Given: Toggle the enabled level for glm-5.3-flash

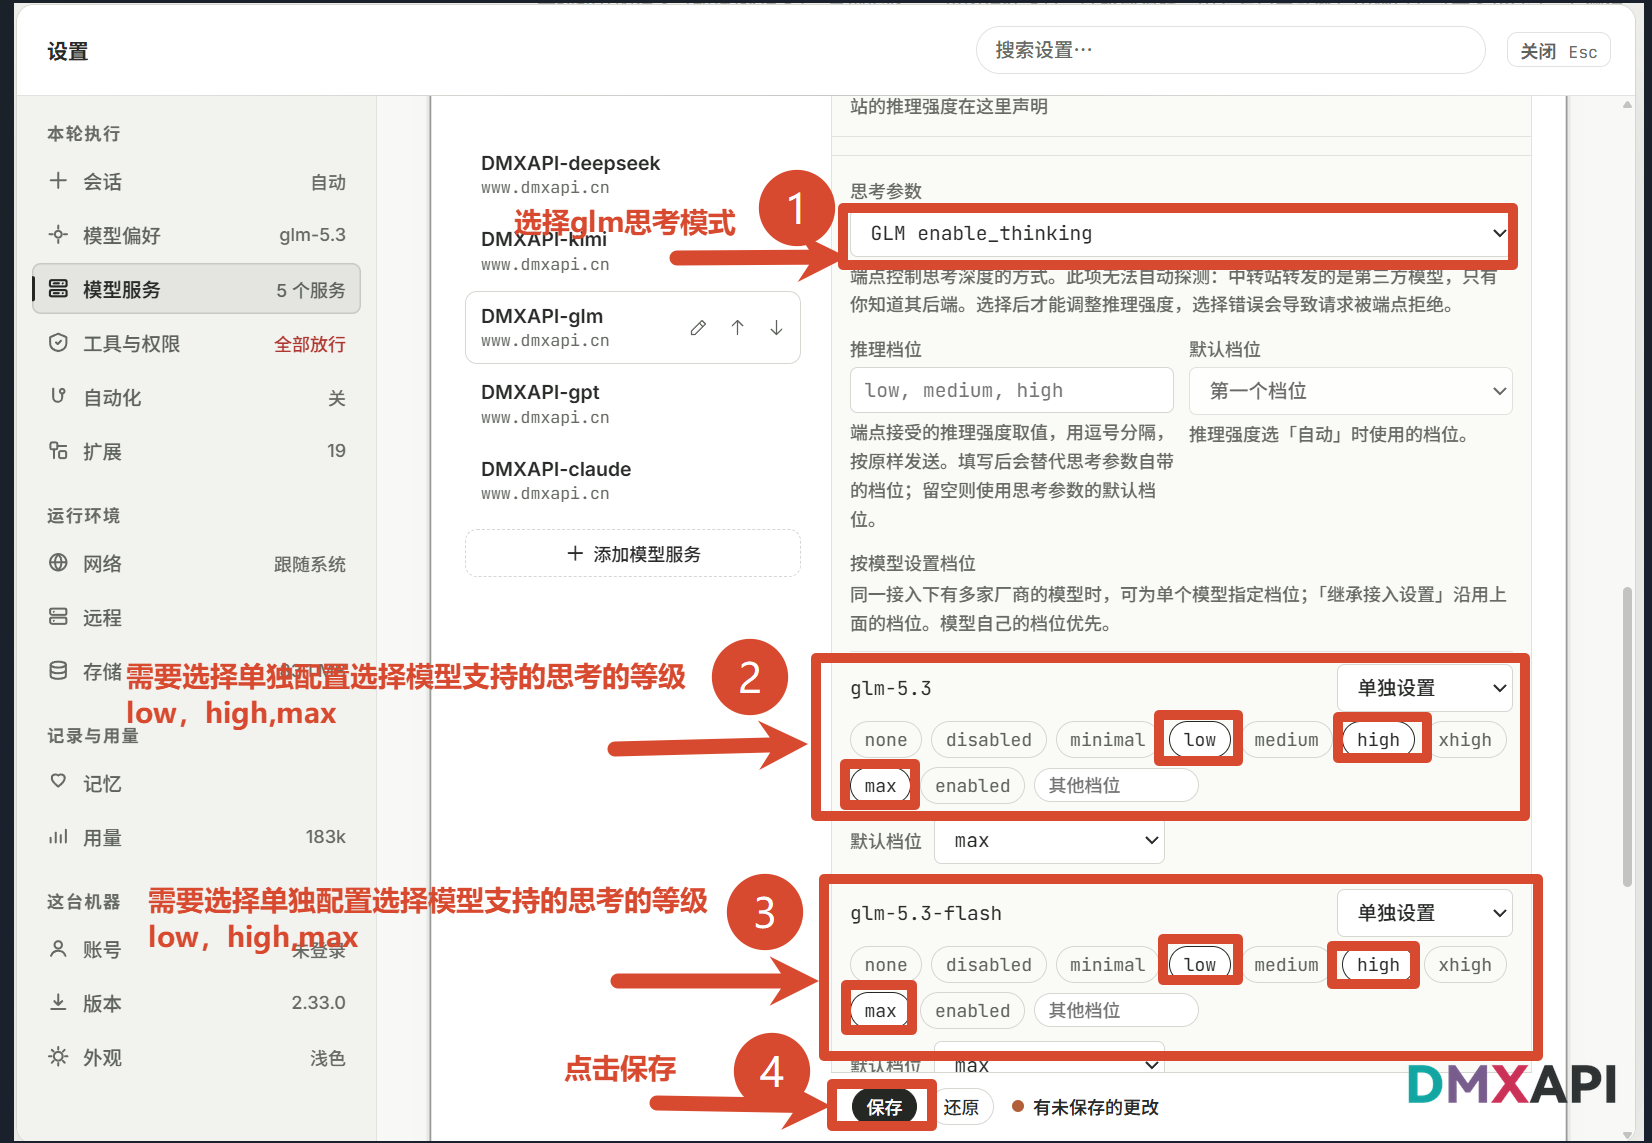Looking at the screenshot, I should tap(972, 1011).
